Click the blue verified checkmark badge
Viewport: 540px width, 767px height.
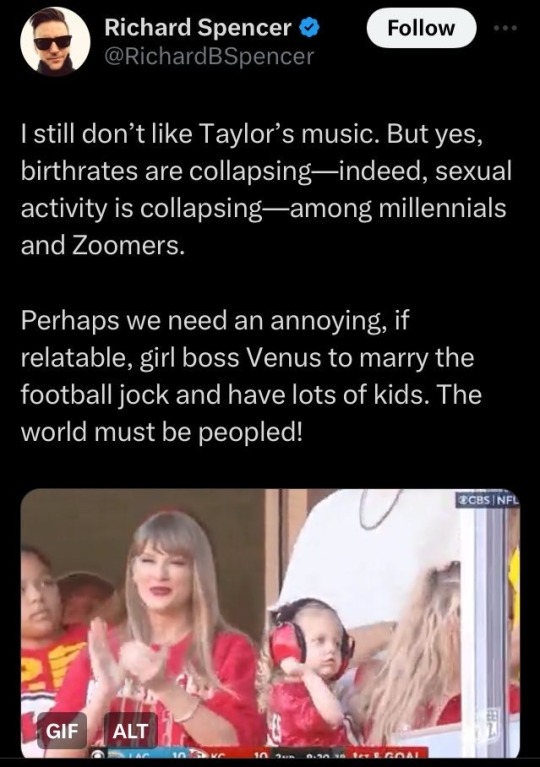309,27
